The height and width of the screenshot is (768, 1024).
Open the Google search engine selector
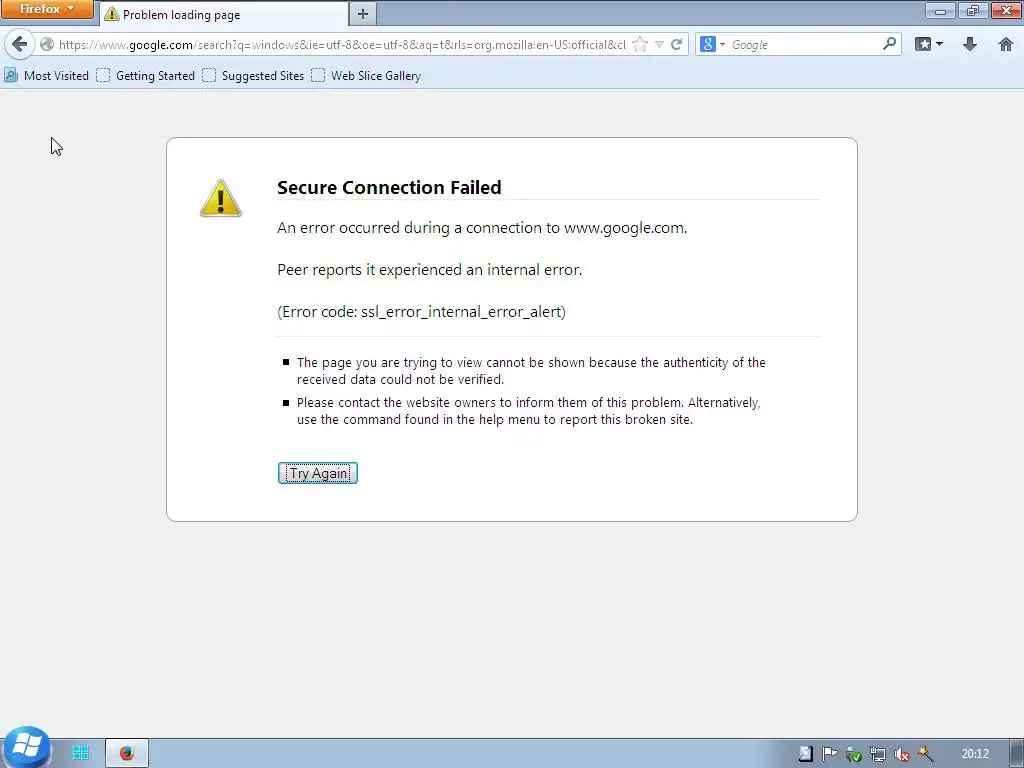[712, 44]
